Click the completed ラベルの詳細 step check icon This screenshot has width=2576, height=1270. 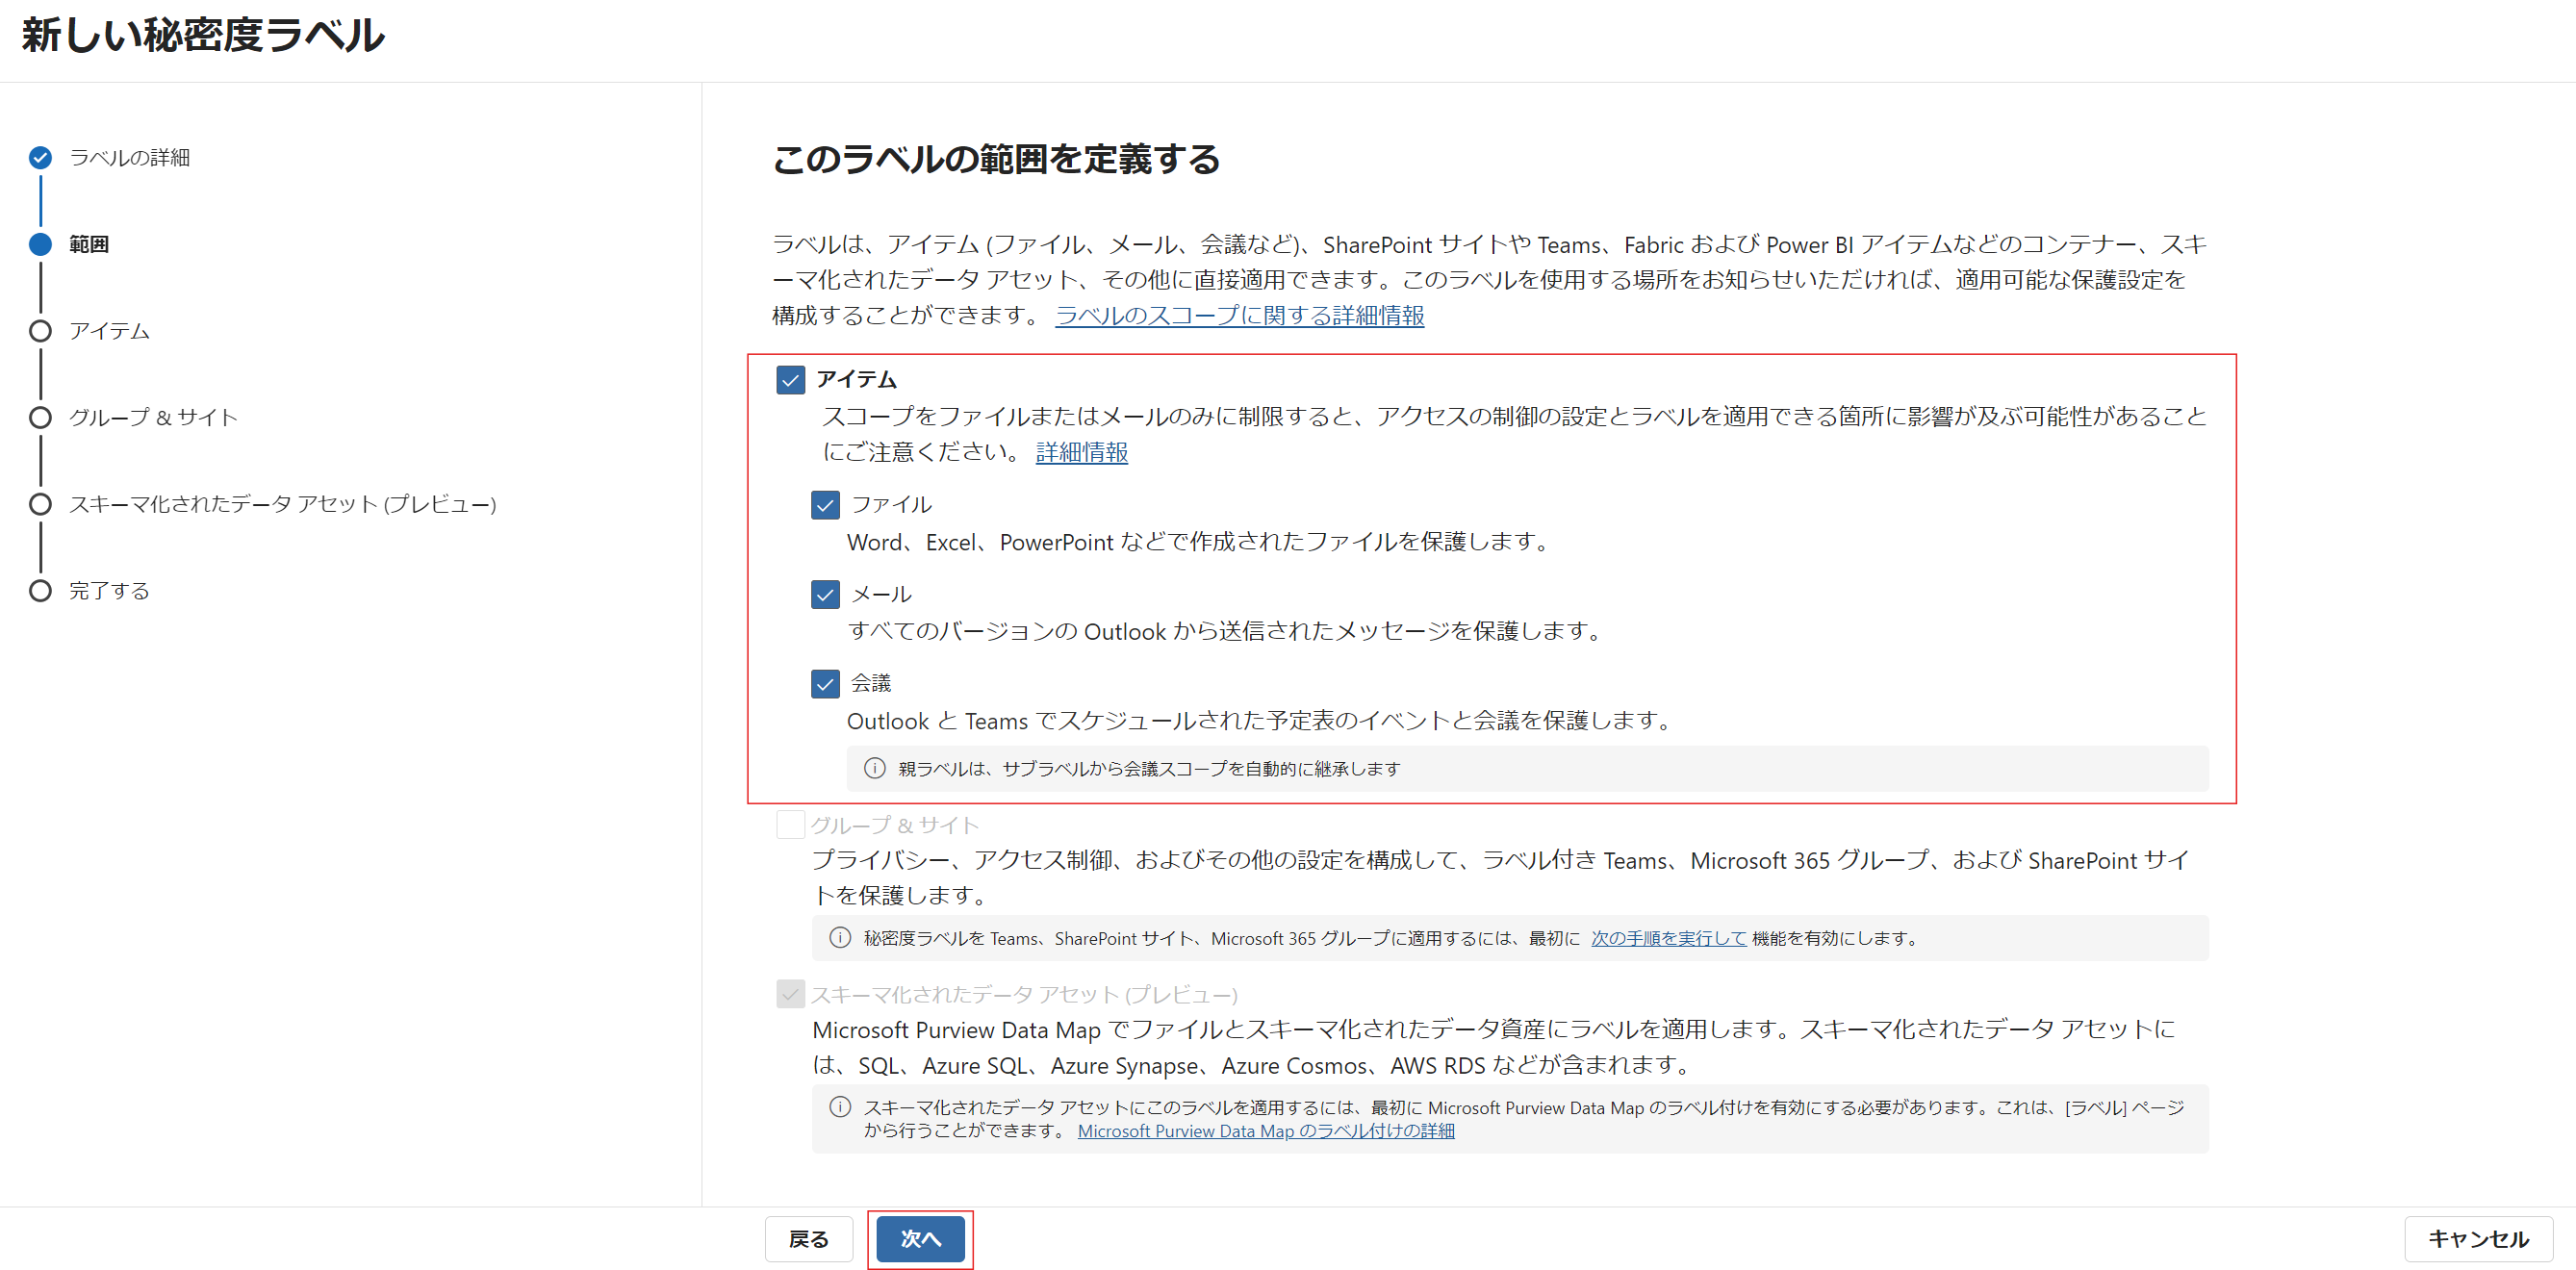pos(40,157)
